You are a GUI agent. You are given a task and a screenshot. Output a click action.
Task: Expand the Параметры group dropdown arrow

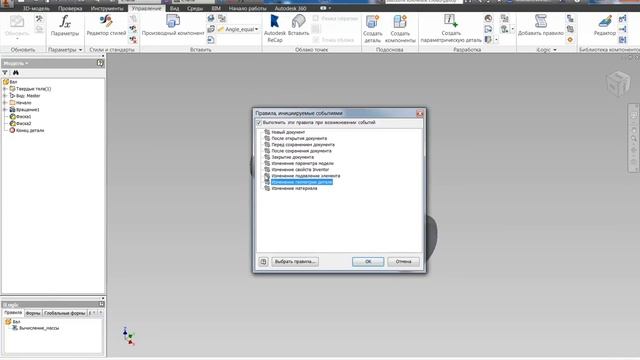(x=80, y=50)
